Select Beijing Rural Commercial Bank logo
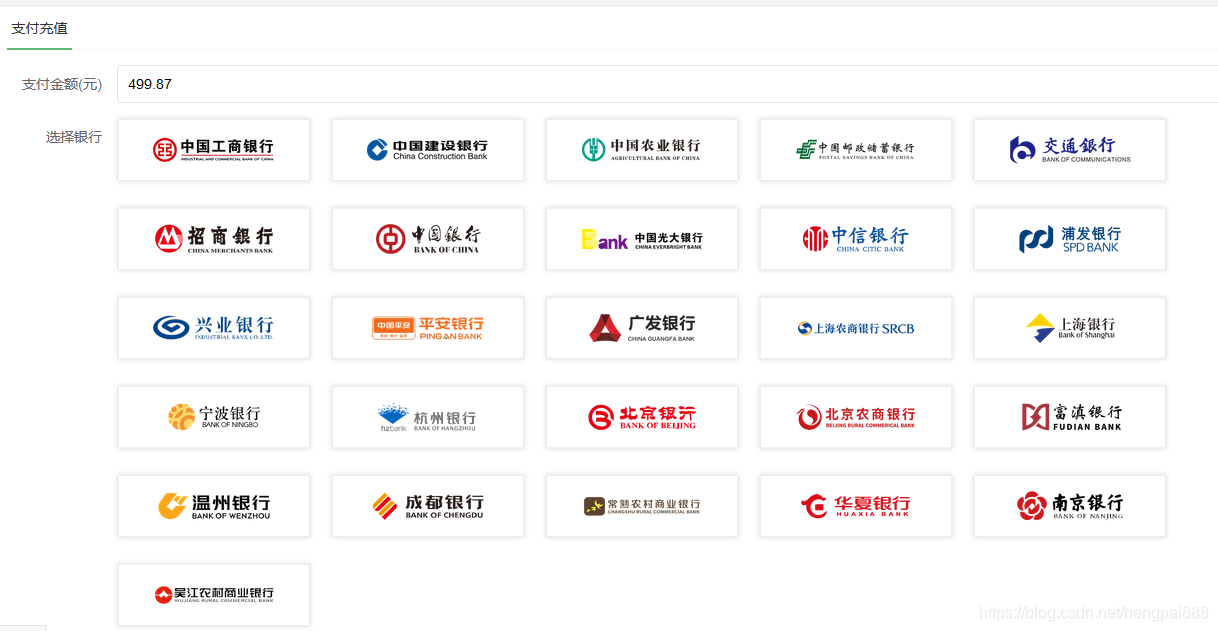Viewport: 1218px width, 631px height. pos(856,417)
